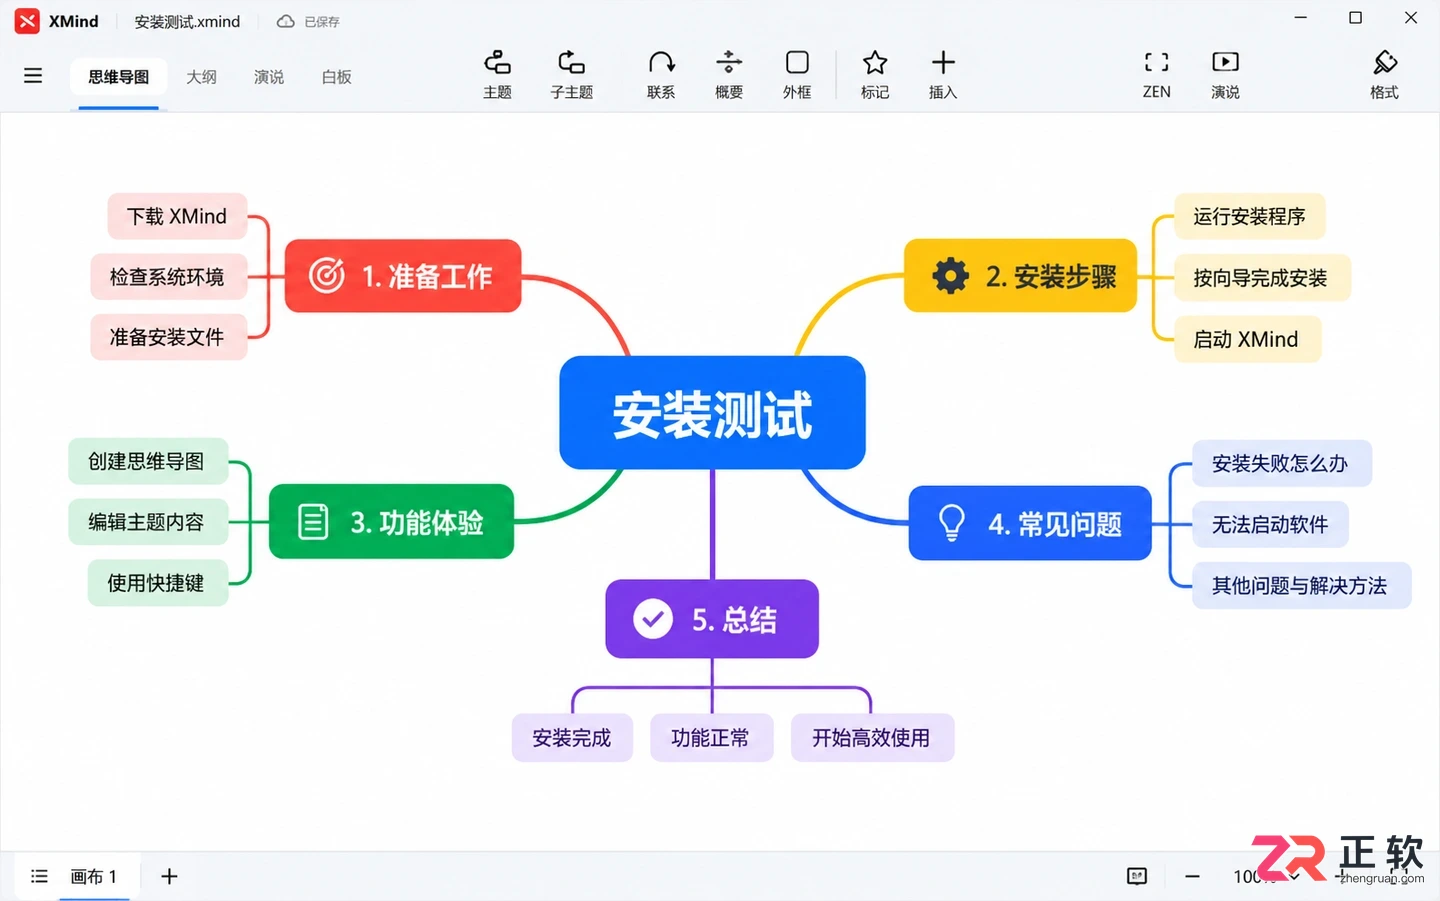Screen dimensions: 1440x901
Task: Select subtopic 下载 XMind
Action: click(x=177, y=216)
